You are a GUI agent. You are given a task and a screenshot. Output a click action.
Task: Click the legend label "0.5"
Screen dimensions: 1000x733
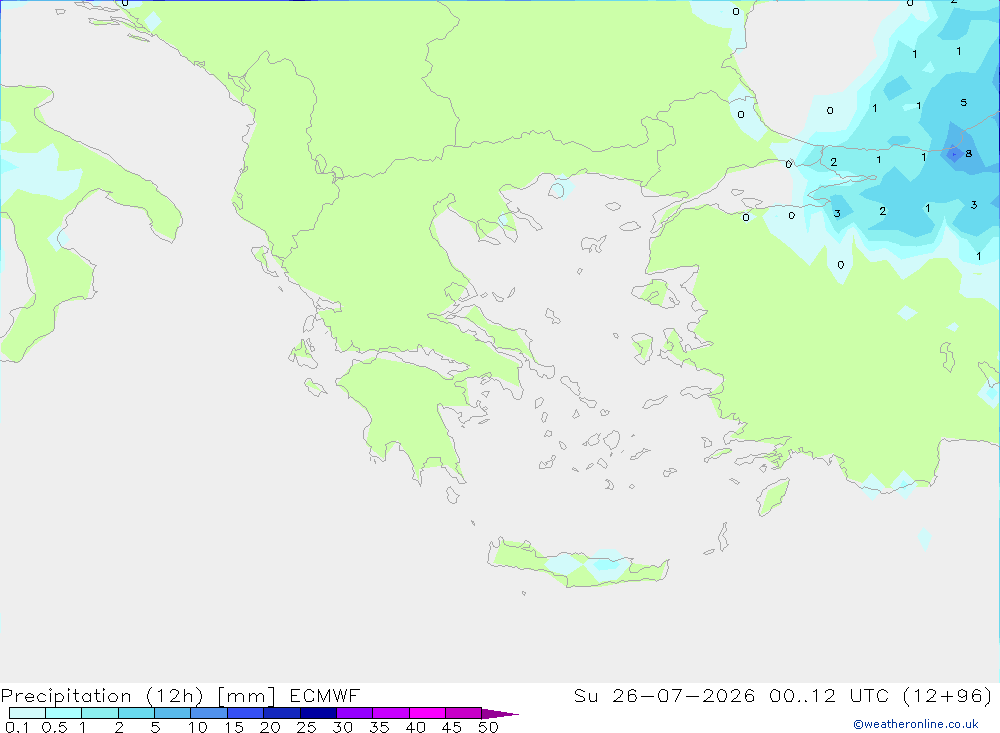(x=54, y=727)
